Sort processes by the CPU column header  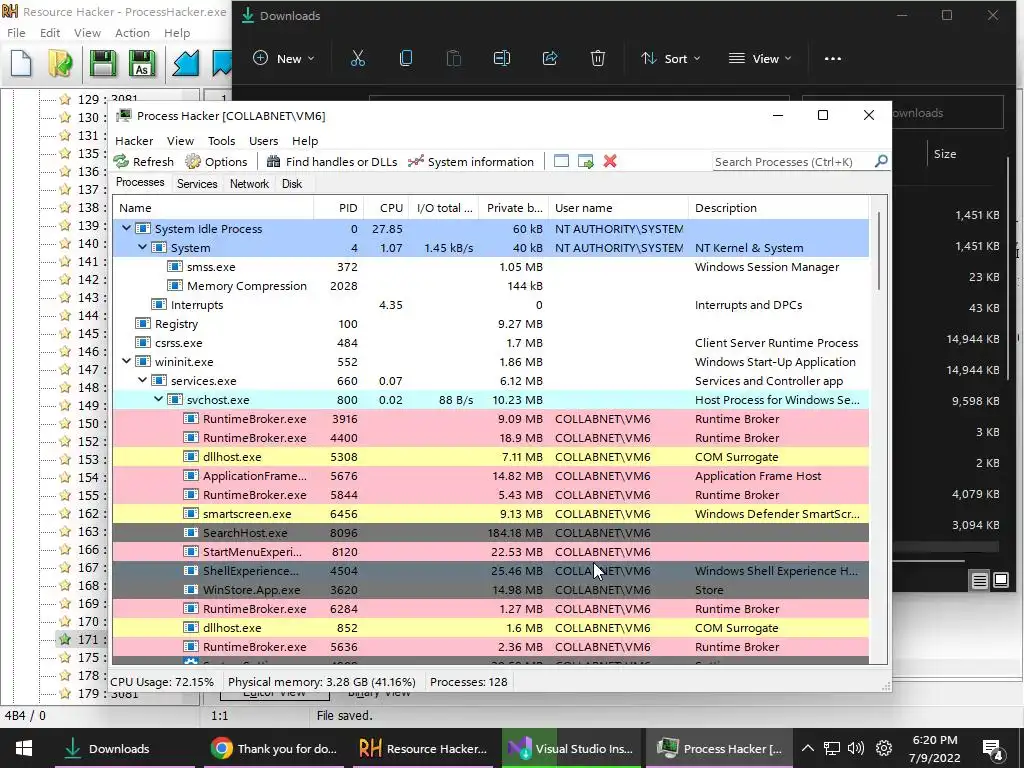(386, 208)
